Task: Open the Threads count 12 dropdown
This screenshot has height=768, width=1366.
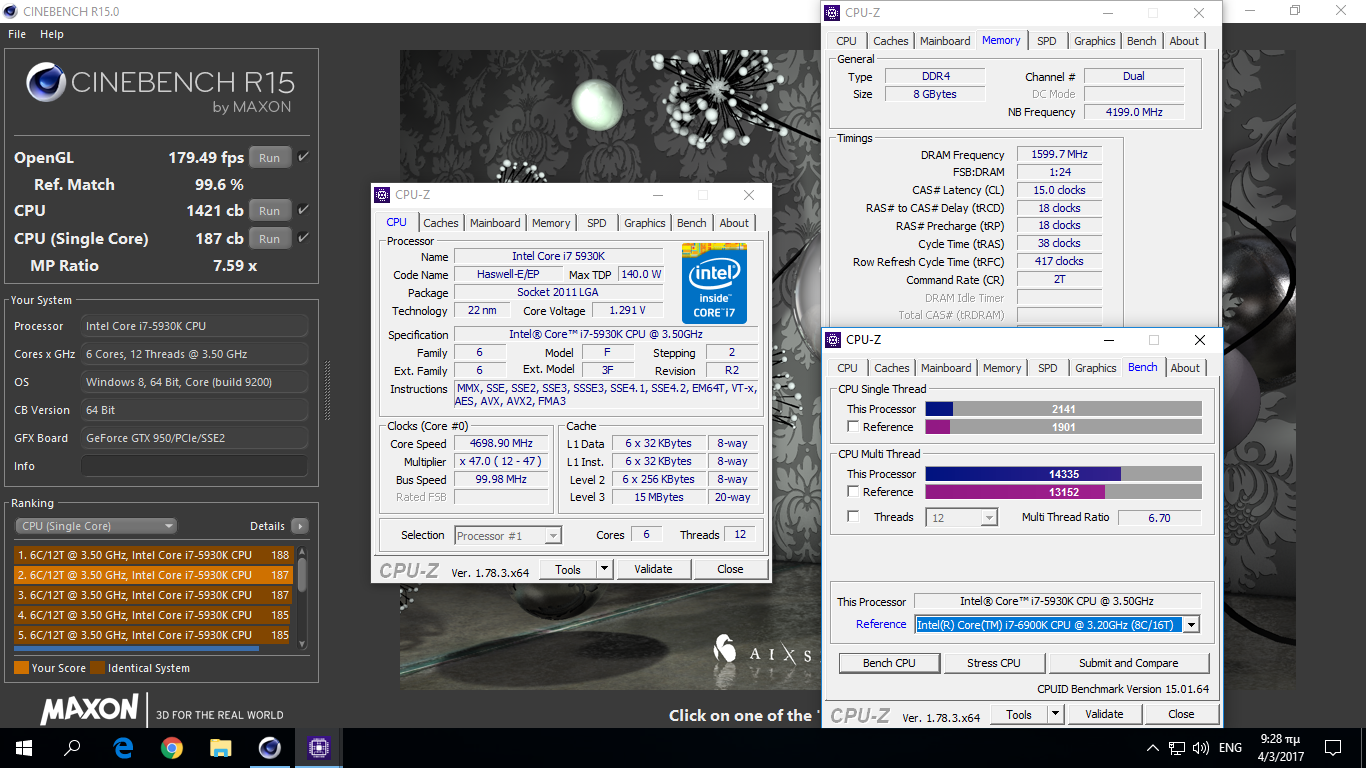Action: point(962,517)
